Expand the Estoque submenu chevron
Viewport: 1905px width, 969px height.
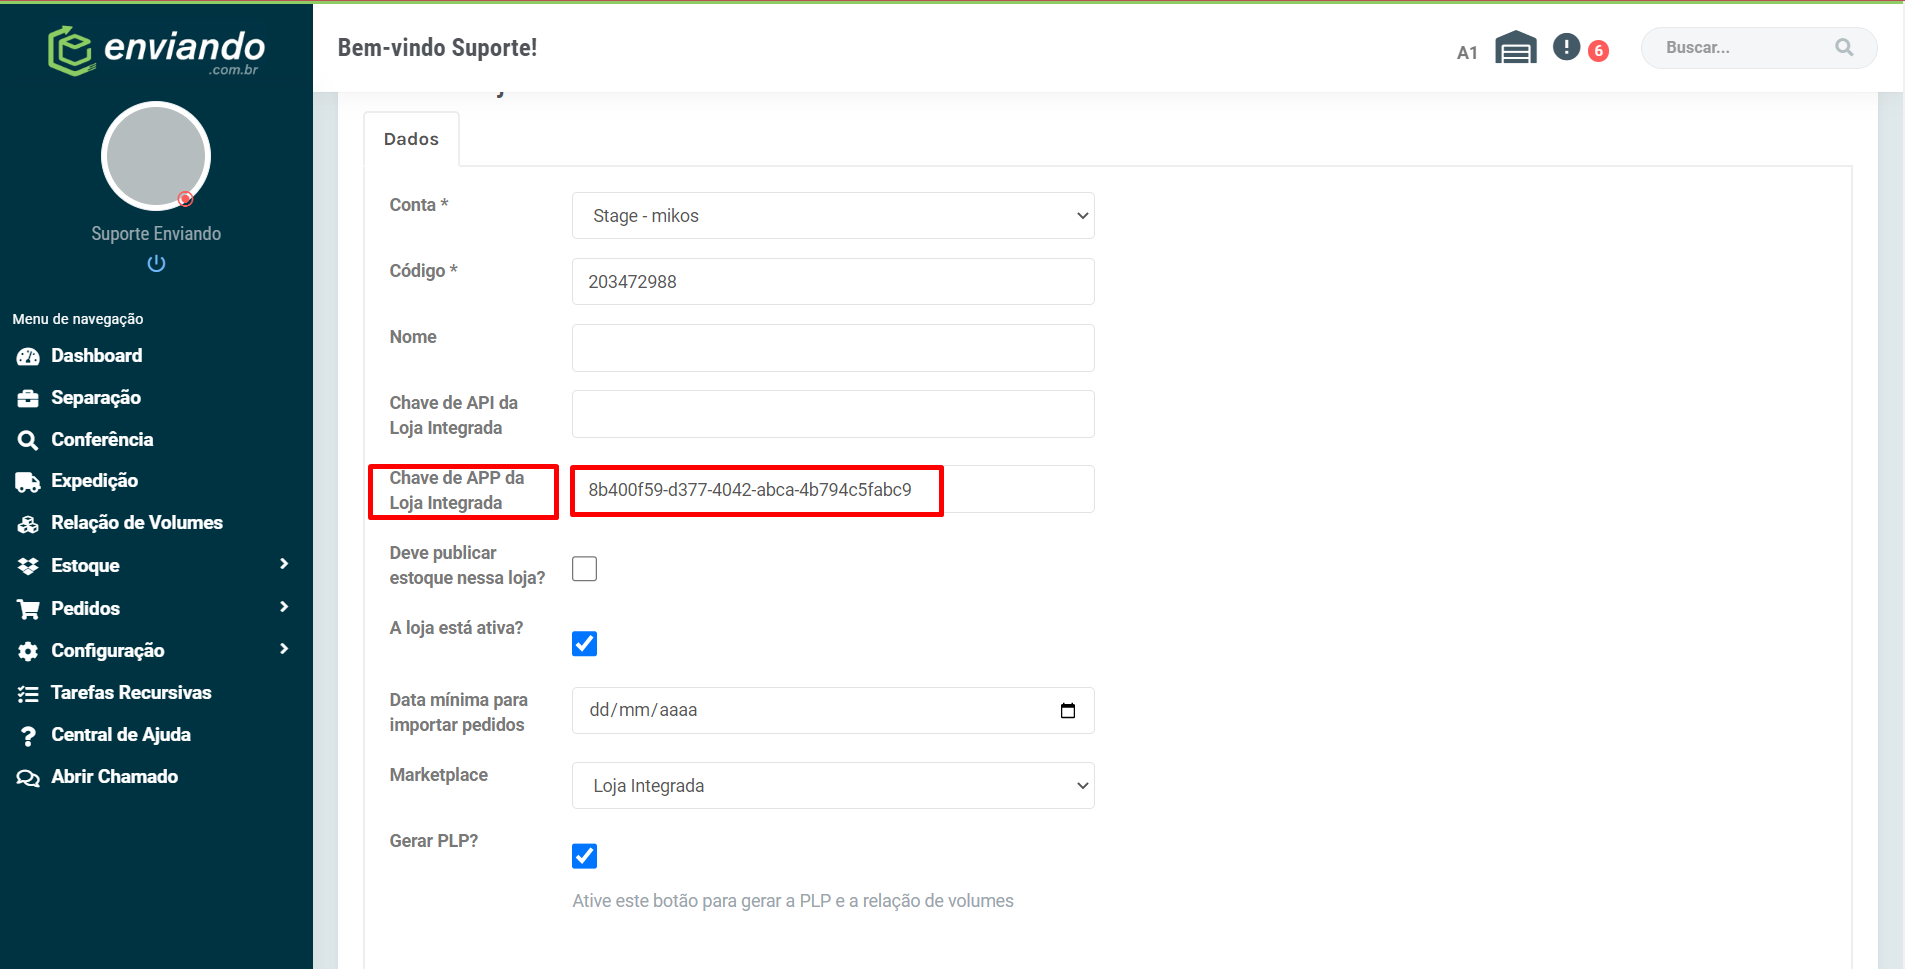pos(284,564)
